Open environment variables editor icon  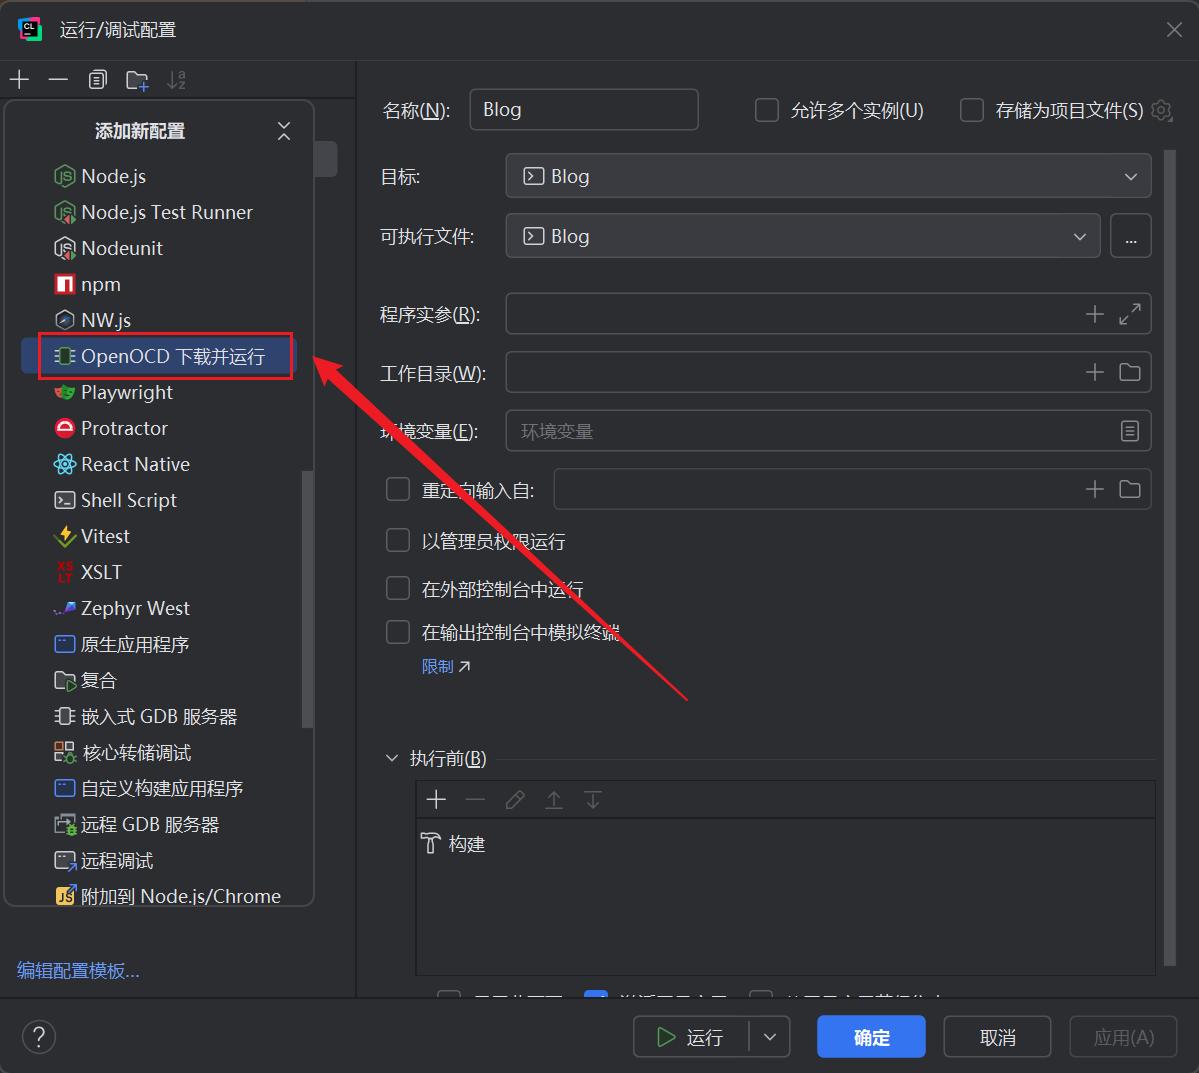1129,431
